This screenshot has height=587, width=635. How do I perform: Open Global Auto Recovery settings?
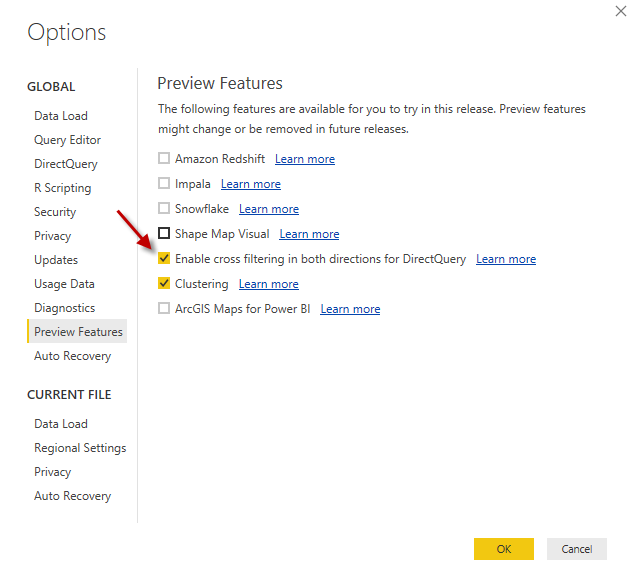[x=72, y=356]
